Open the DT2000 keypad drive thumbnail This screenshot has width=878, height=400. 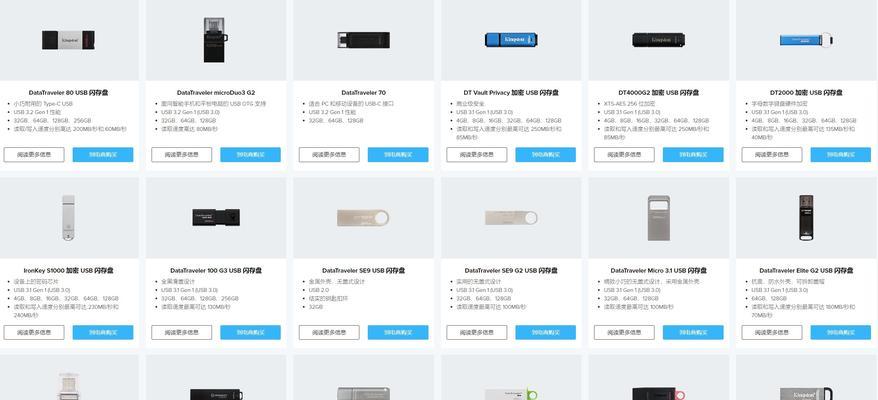pyautogui.click(x=806, y=40)
